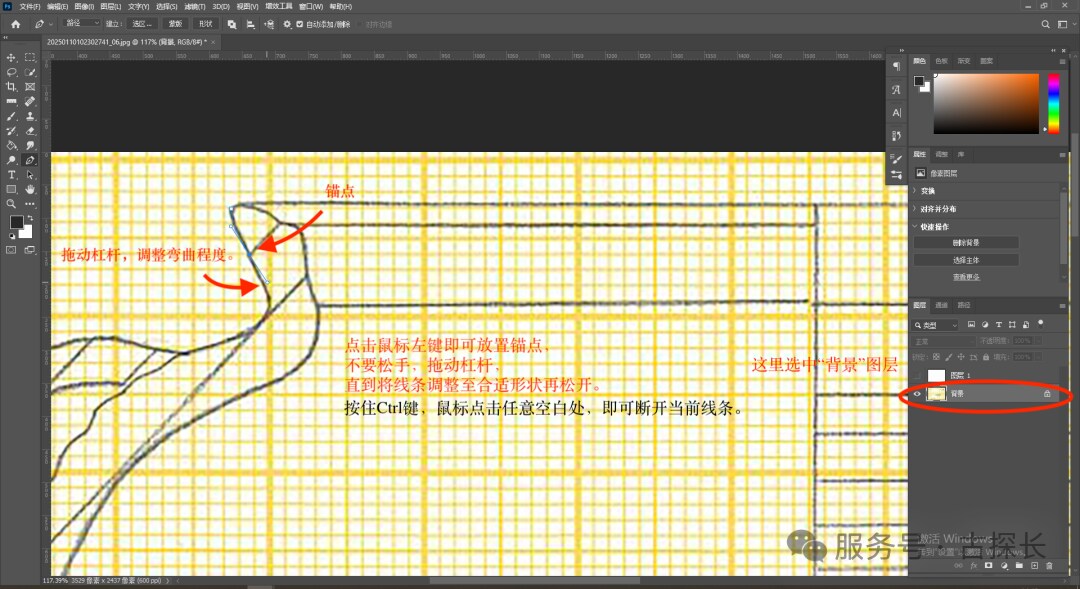Select the Dodge tool
Screen dimensions: 1080x589
[x=11, y=160]
